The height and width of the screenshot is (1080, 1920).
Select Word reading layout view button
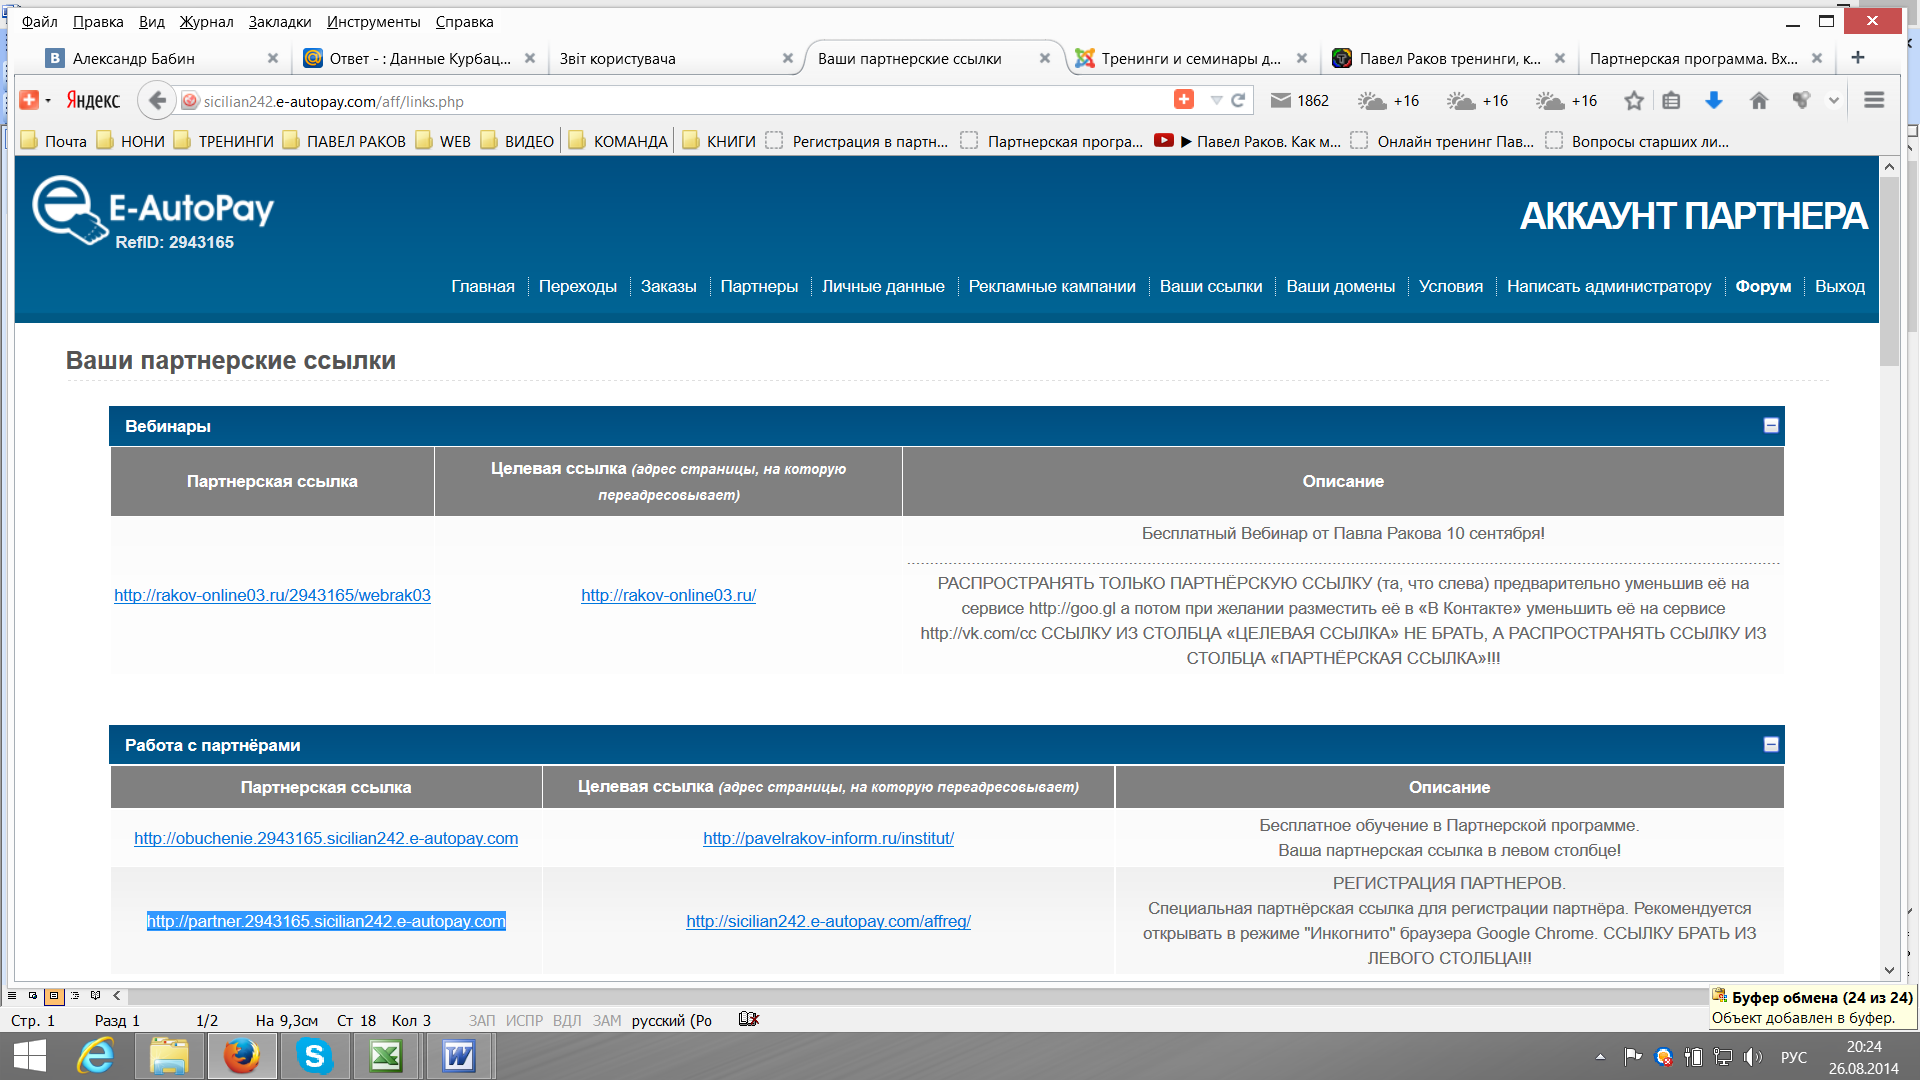click(x=96, y=995)
